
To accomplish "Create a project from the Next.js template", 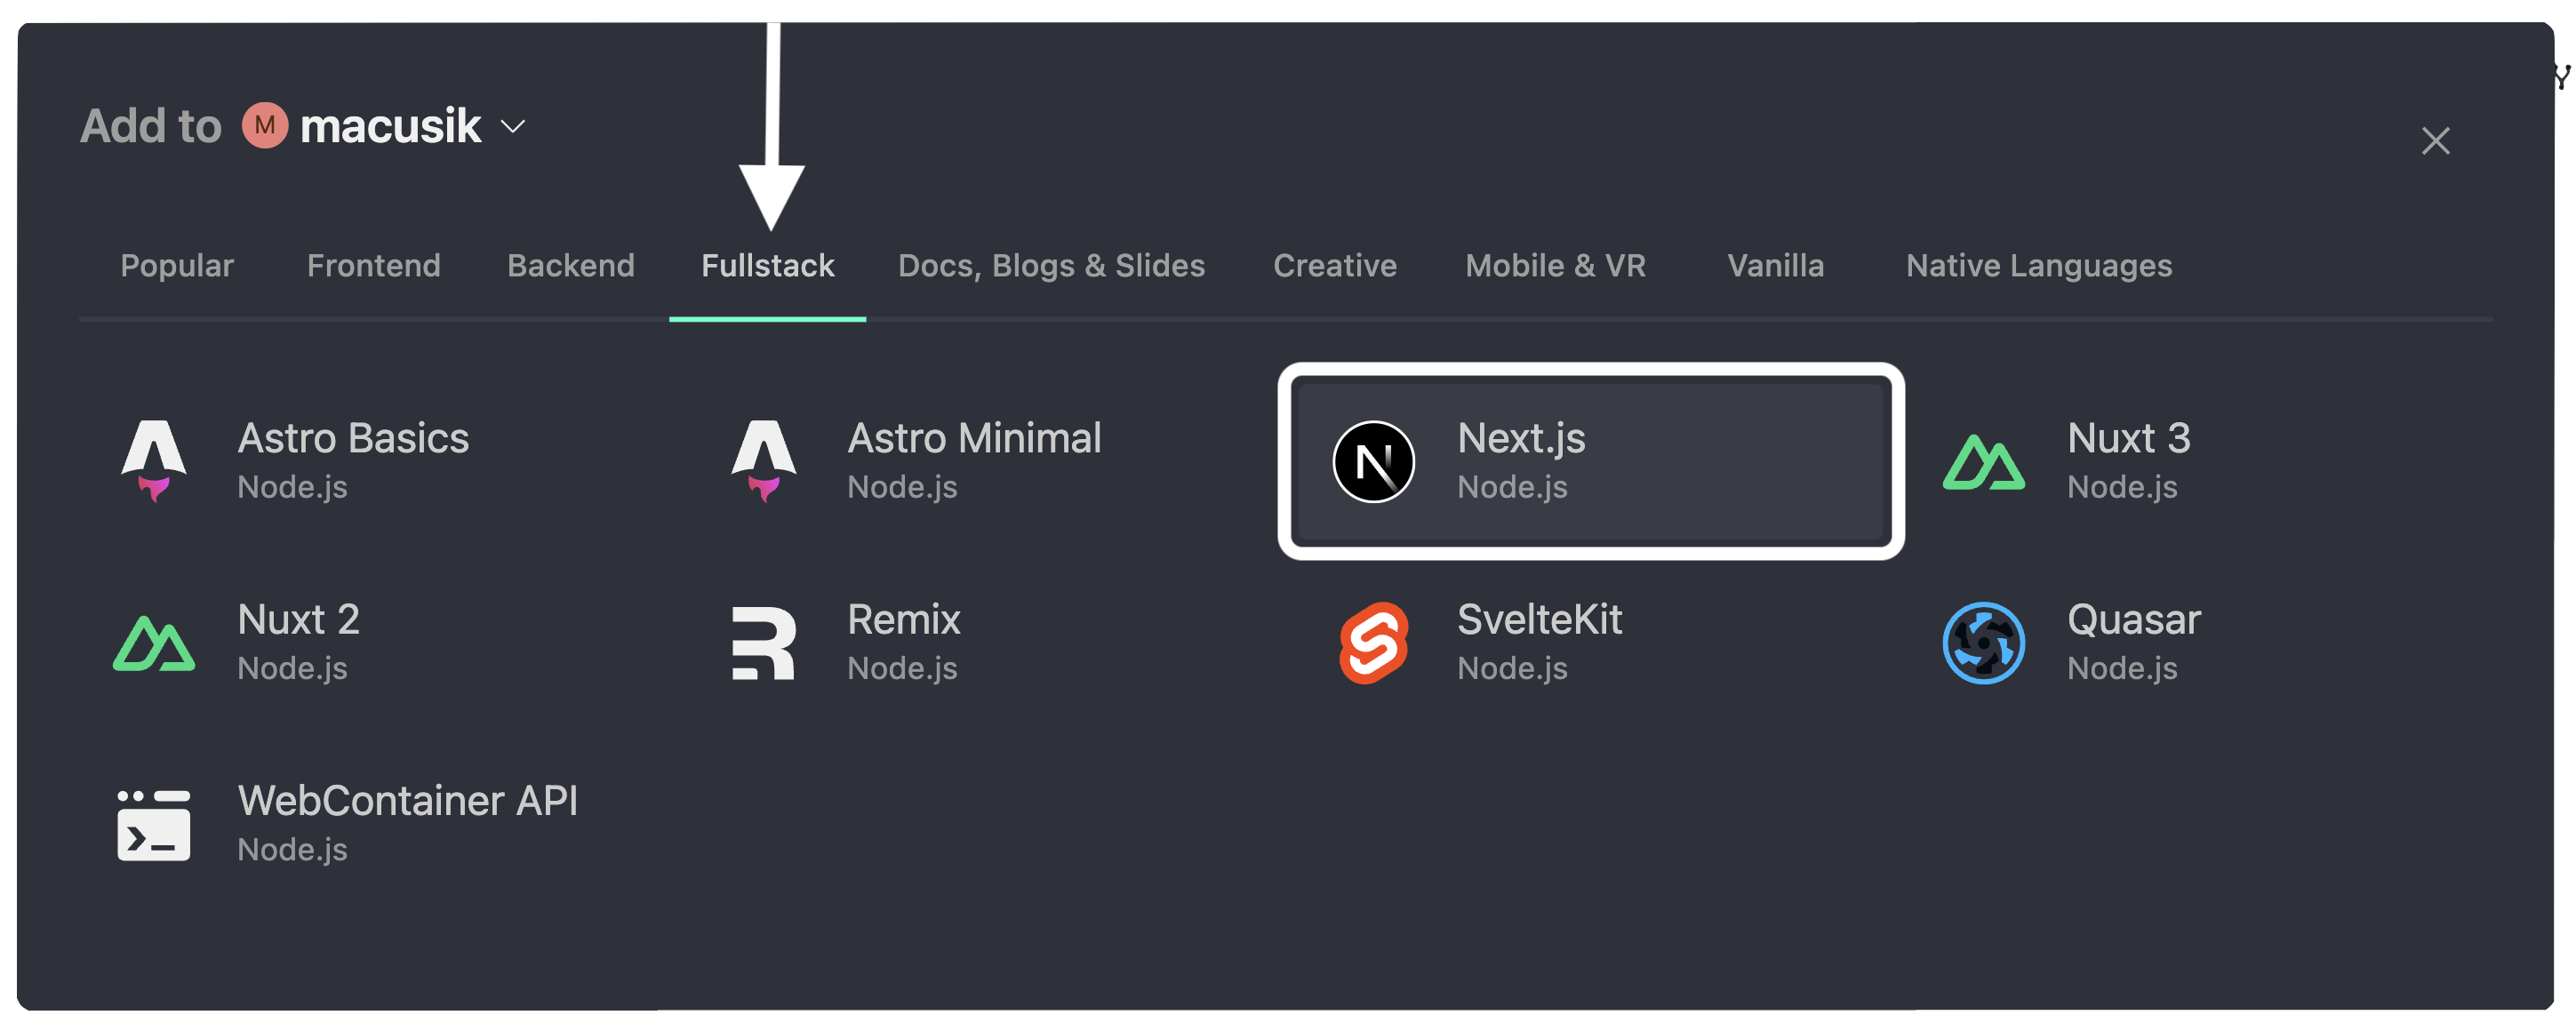I will click(1589, 462).
